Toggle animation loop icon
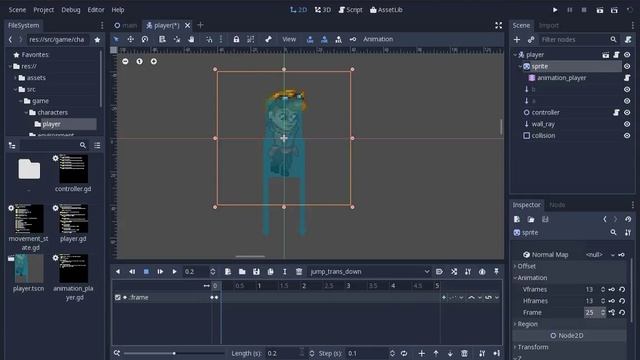 (404, 353)
